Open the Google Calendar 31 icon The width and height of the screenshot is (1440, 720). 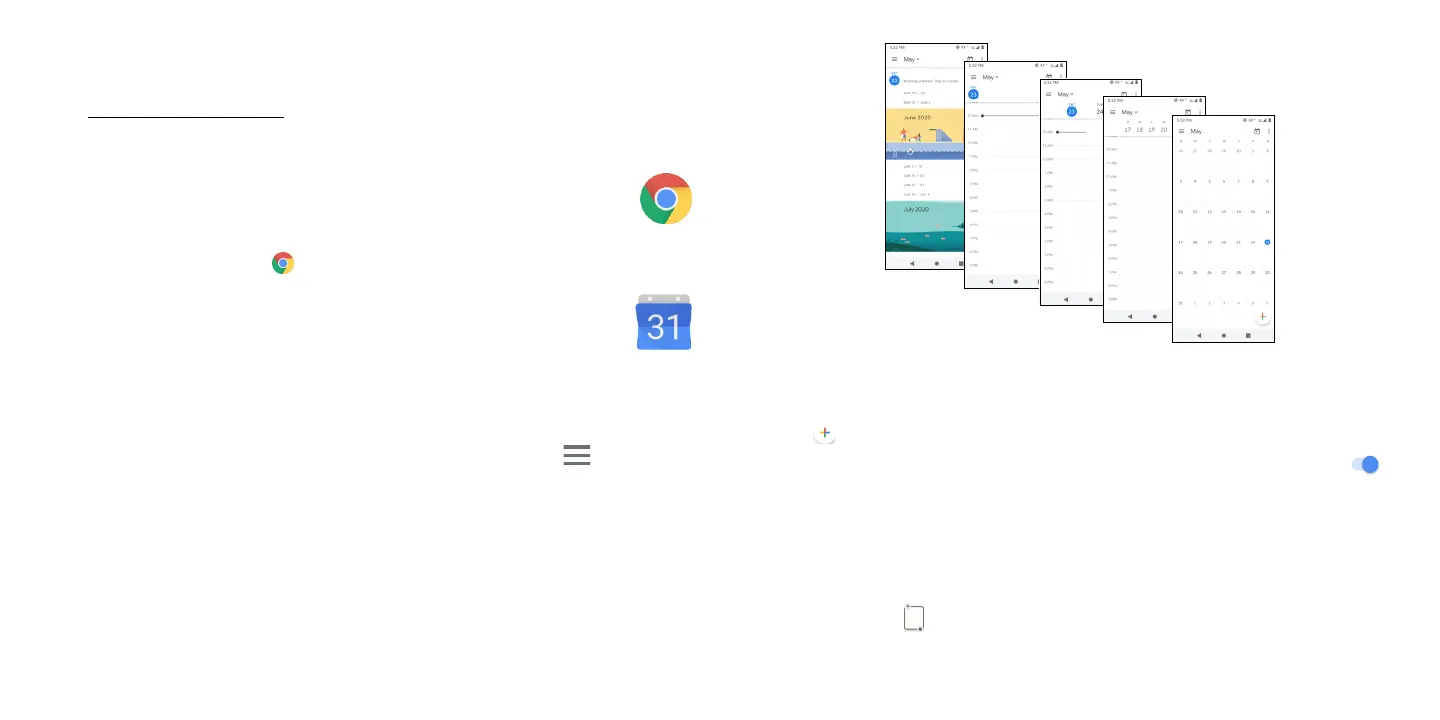[664, 323]
